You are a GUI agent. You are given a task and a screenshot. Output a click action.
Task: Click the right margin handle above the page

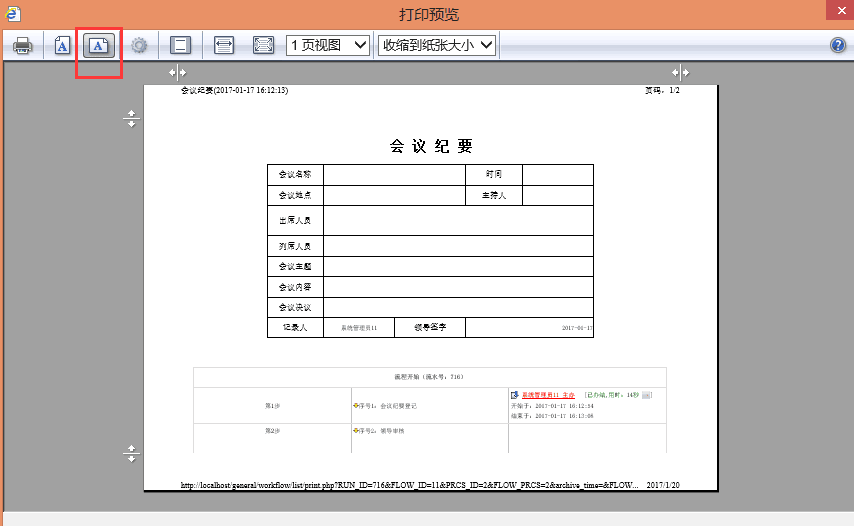[x=680, y=72]
